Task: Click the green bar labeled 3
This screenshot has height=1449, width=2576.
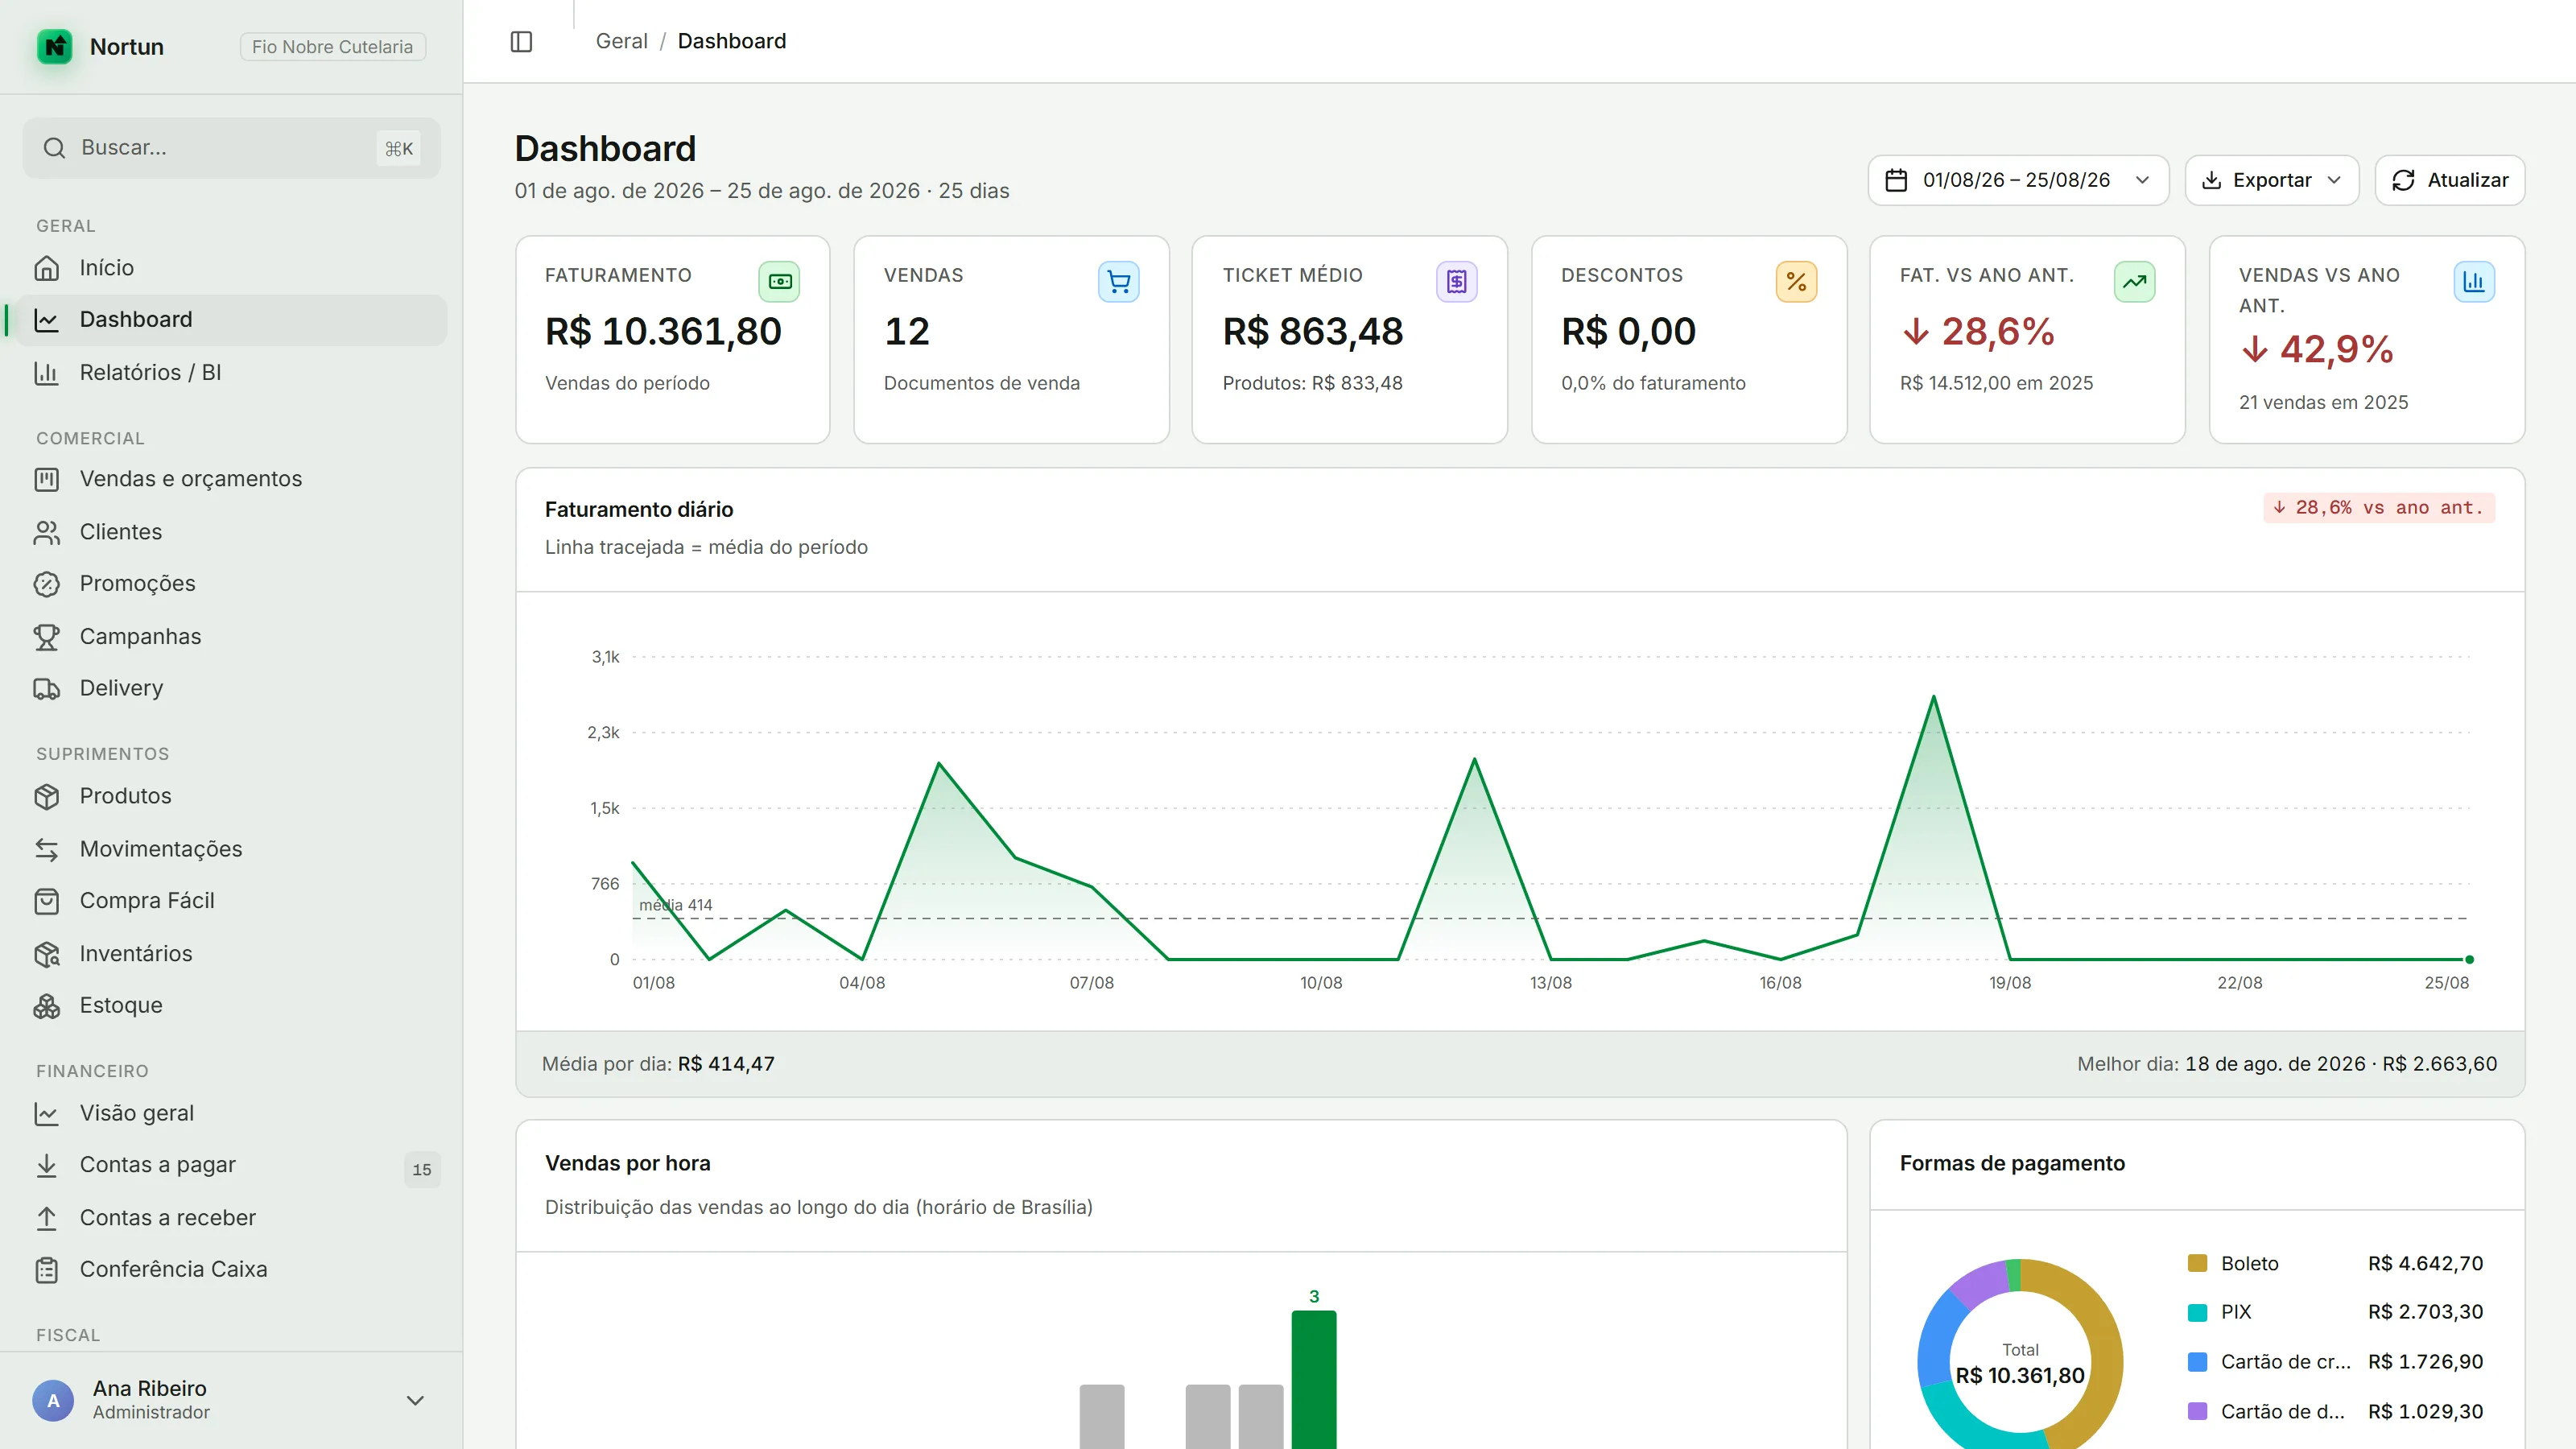Action: click(1314, 1380)
